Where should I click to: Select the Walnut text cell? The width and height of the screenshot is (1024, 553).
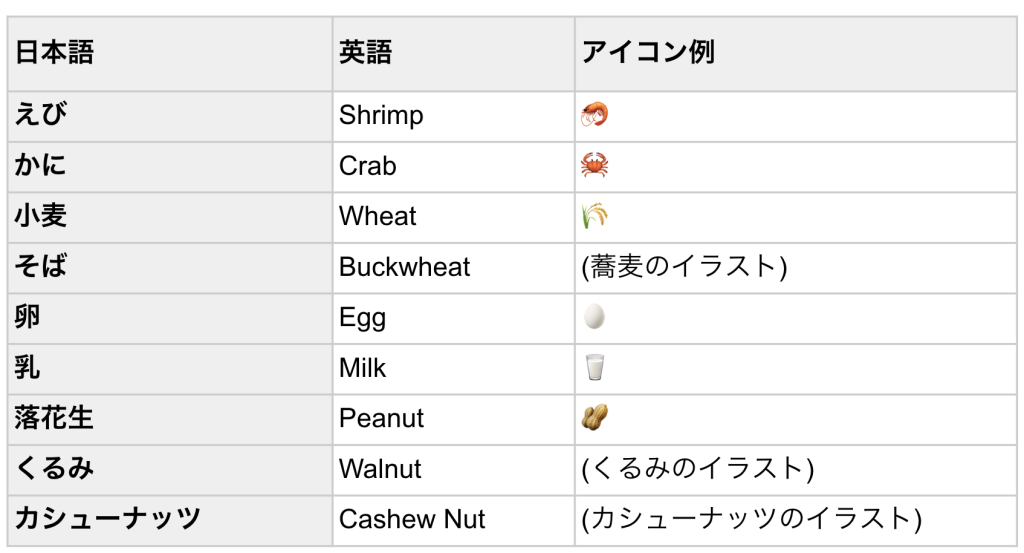[x=453, y=468]
